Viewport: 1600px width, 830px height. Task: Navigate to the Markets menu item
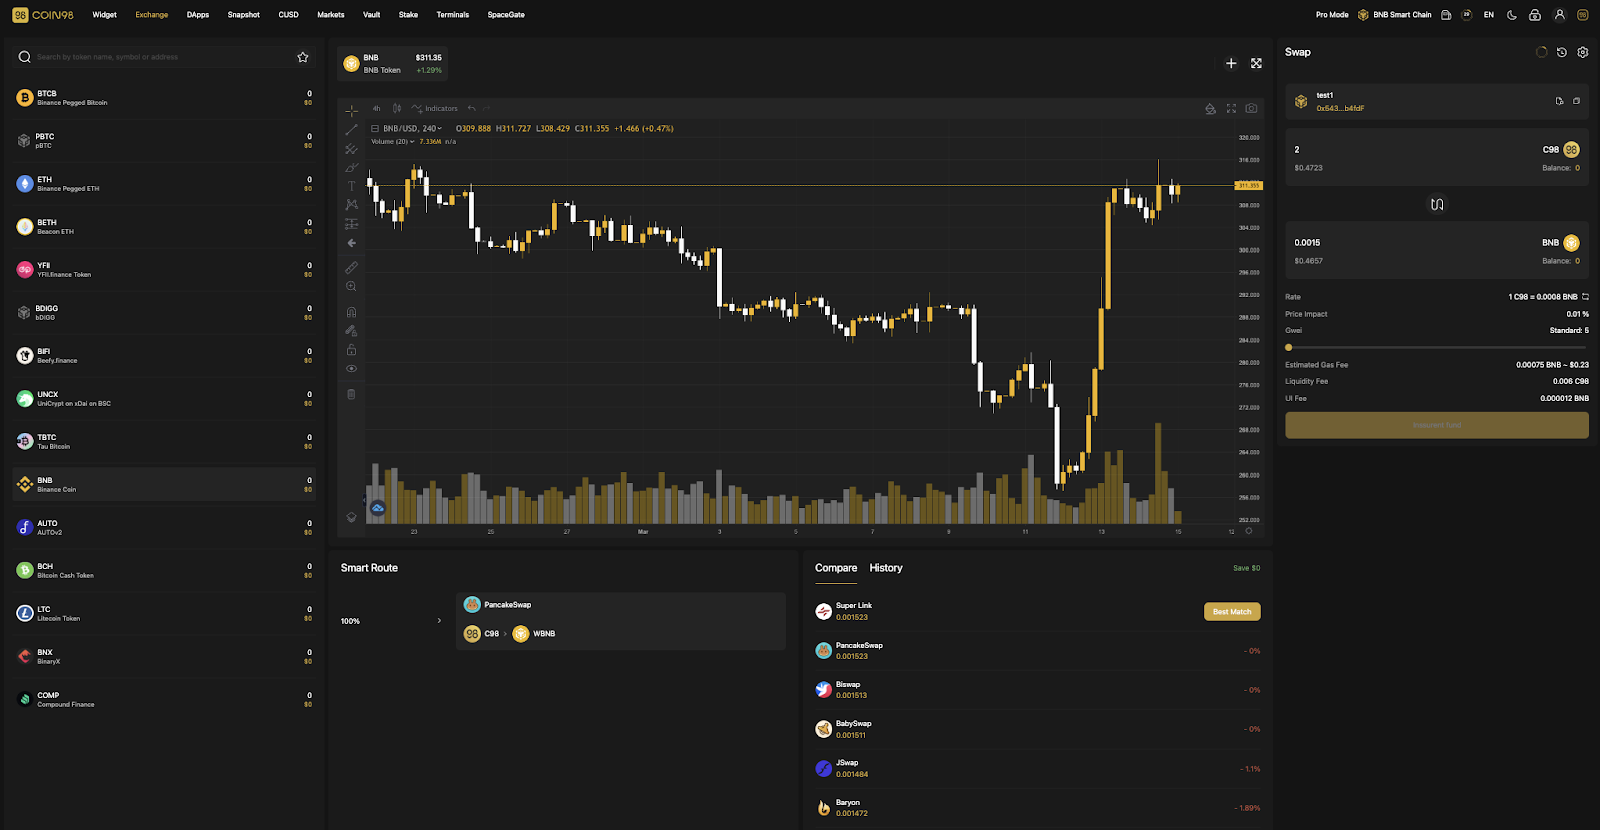pyautogui.click(x=331, y=15)
